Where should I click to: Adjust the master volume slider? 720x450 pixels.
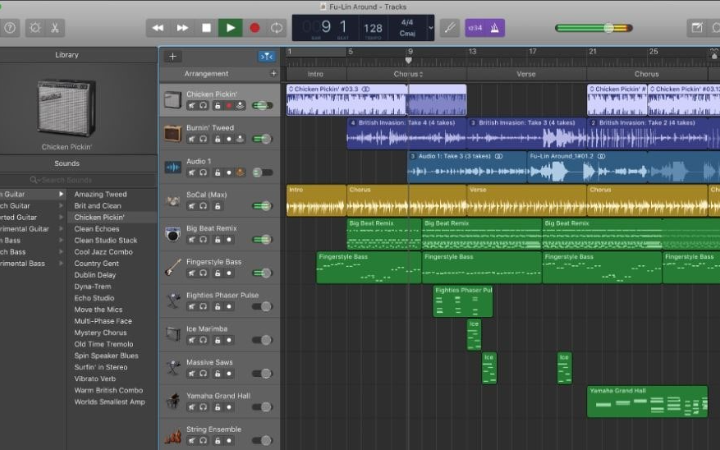[594, 28]
